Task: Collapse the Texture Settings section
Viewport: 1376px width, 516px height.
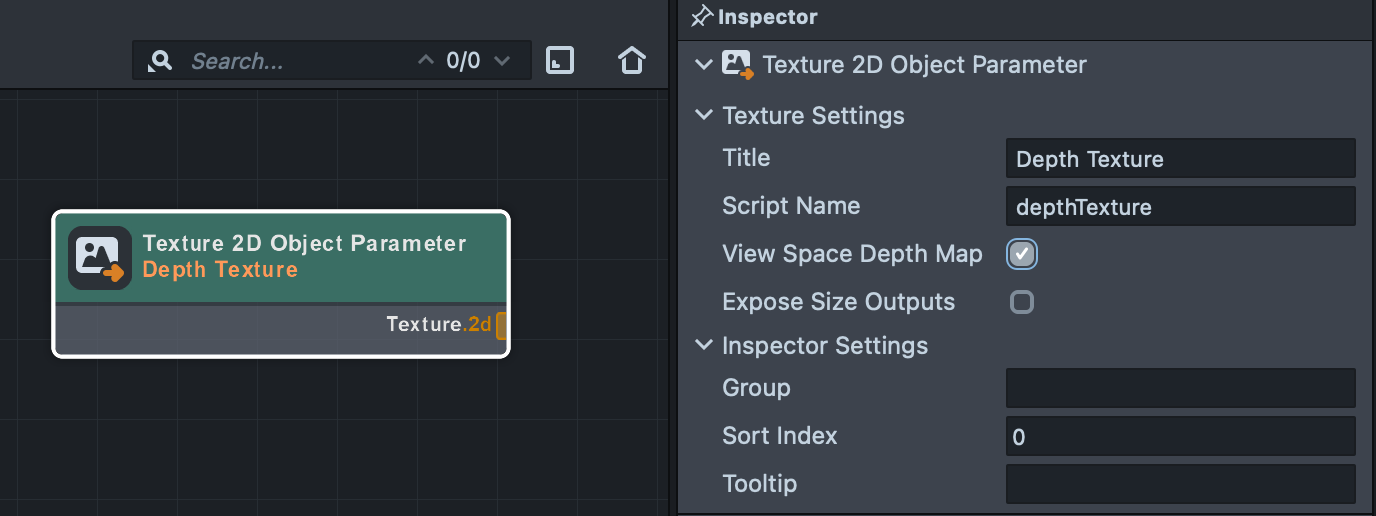Action: click(x=704, y=116)
